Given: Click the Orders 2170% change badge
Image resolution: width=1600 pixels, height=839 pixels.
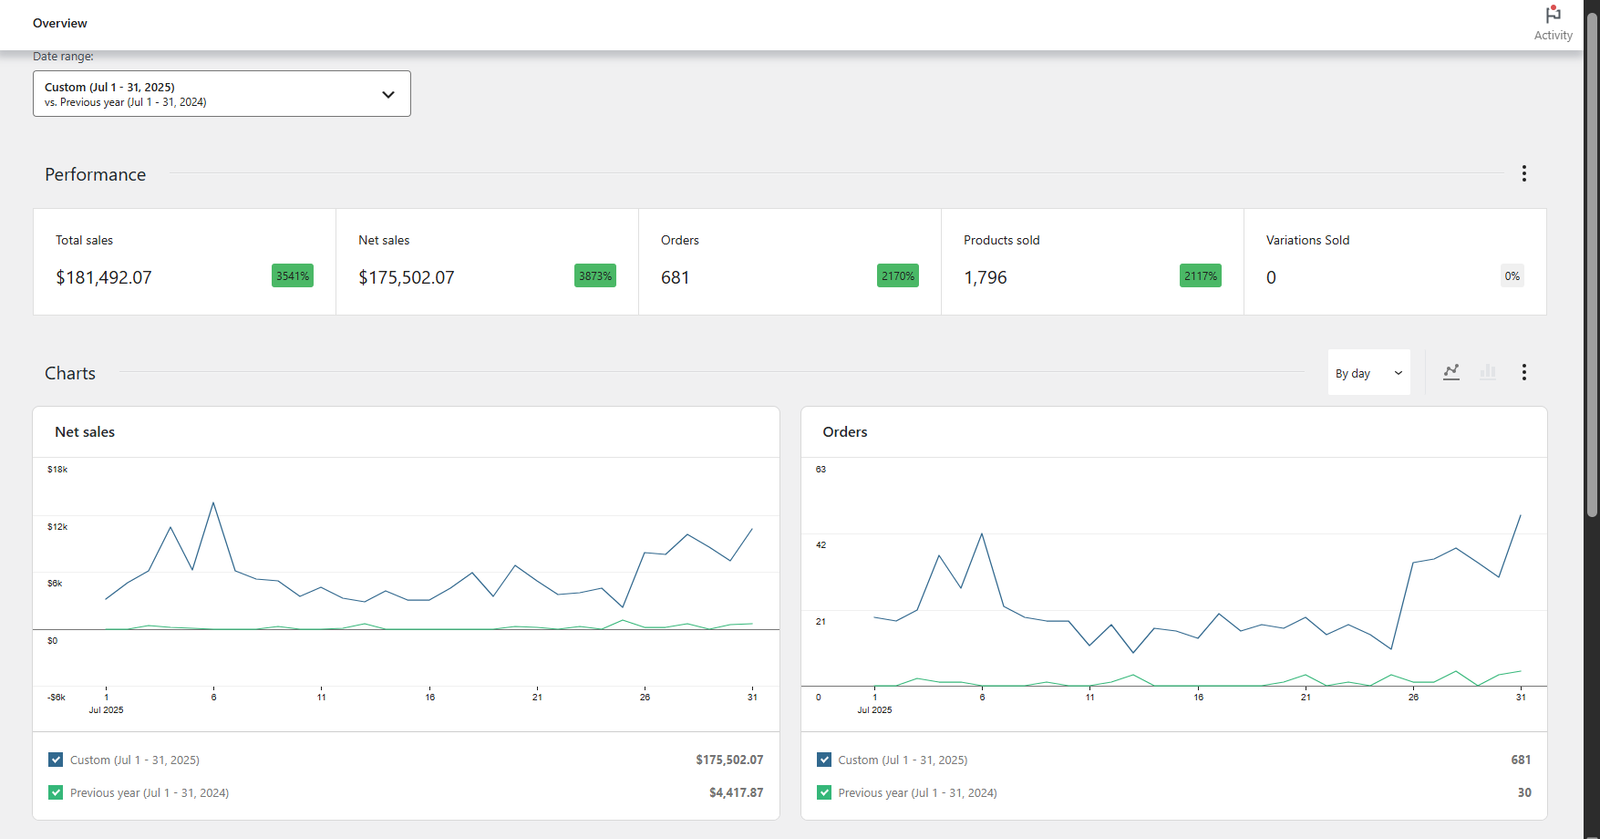Looking at the screenshot, I should click(897, 276).
